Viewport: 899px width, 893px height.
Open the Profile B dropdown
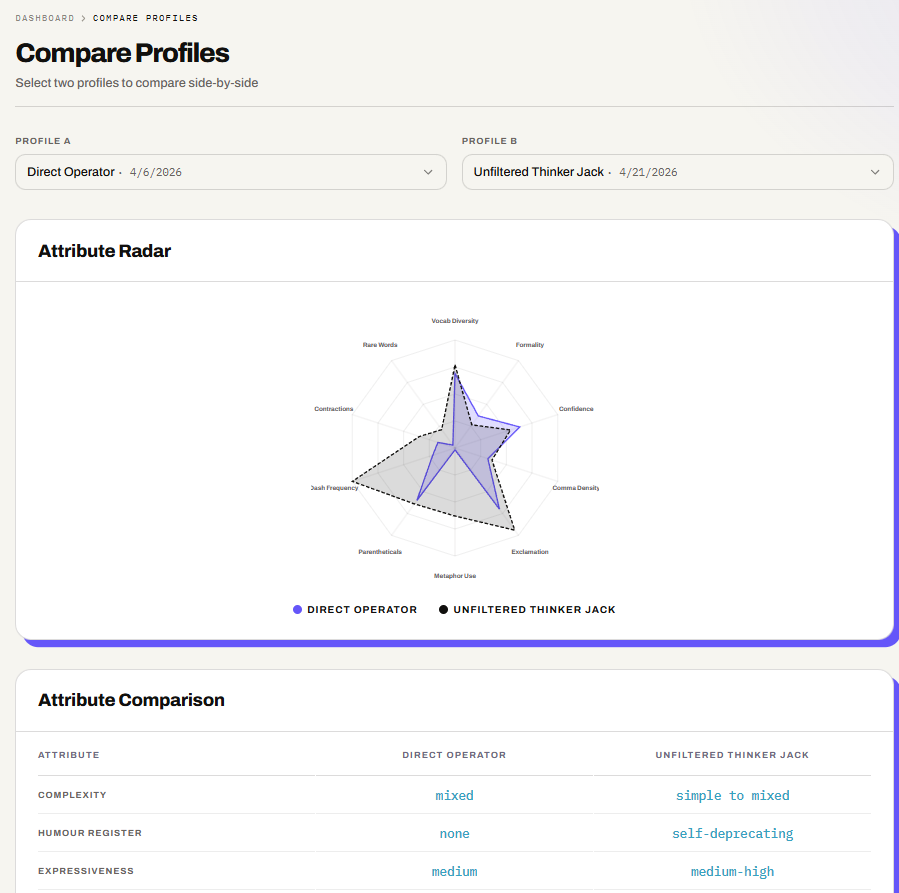(x=677, y=172)
